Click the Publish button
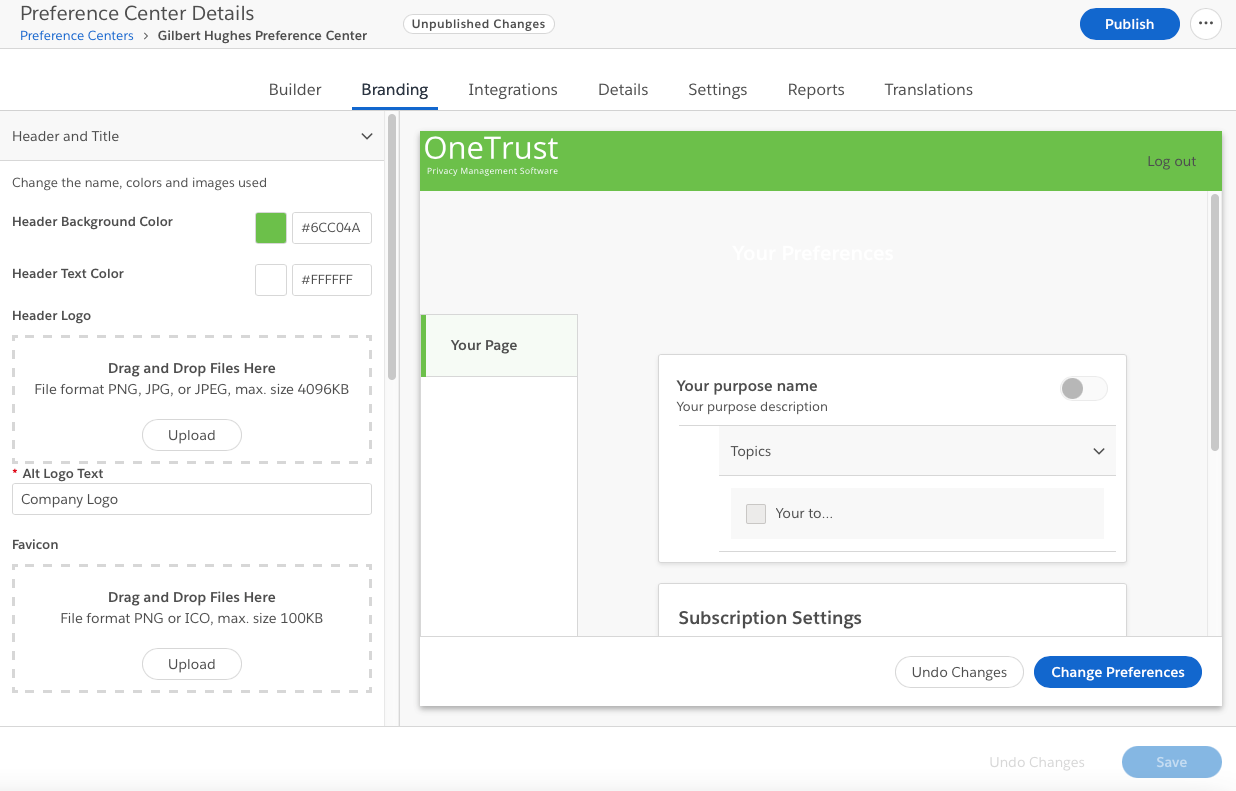 pos(1129,24)
